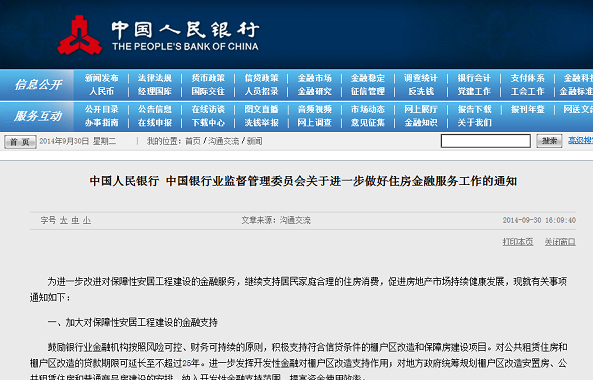
Task: Open 在线访谈 under 服务互动
Action: (x=208, y=109)
